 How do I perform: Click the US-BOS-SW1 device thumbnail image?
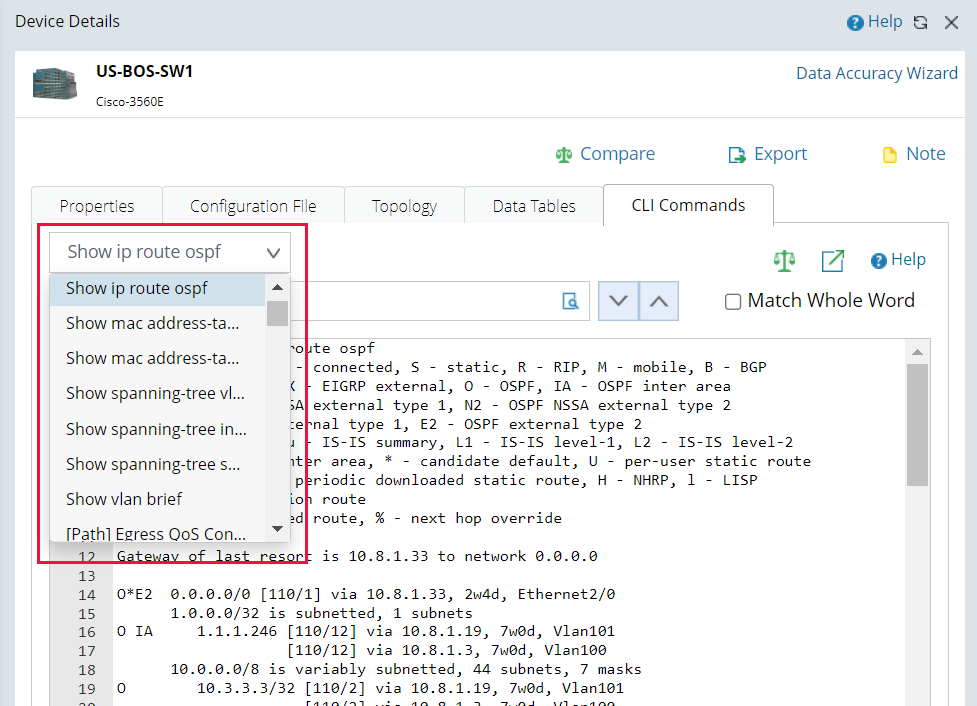point(54,84)
